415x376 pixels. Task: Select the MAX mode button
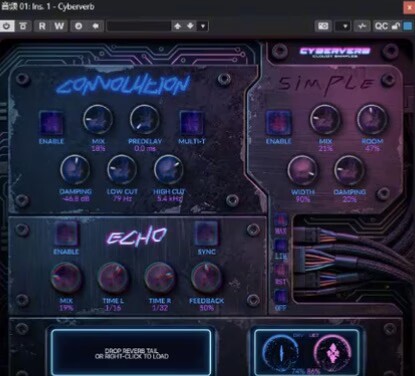tap(281, 220)
